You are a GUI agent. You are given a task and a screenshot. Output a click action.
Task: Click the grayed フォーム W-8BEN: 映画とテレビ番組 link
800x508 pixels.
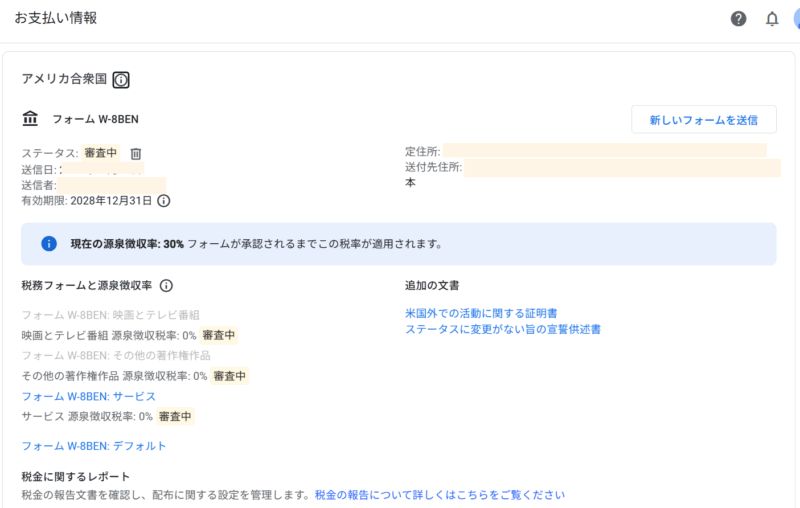(x=110, y=315)
